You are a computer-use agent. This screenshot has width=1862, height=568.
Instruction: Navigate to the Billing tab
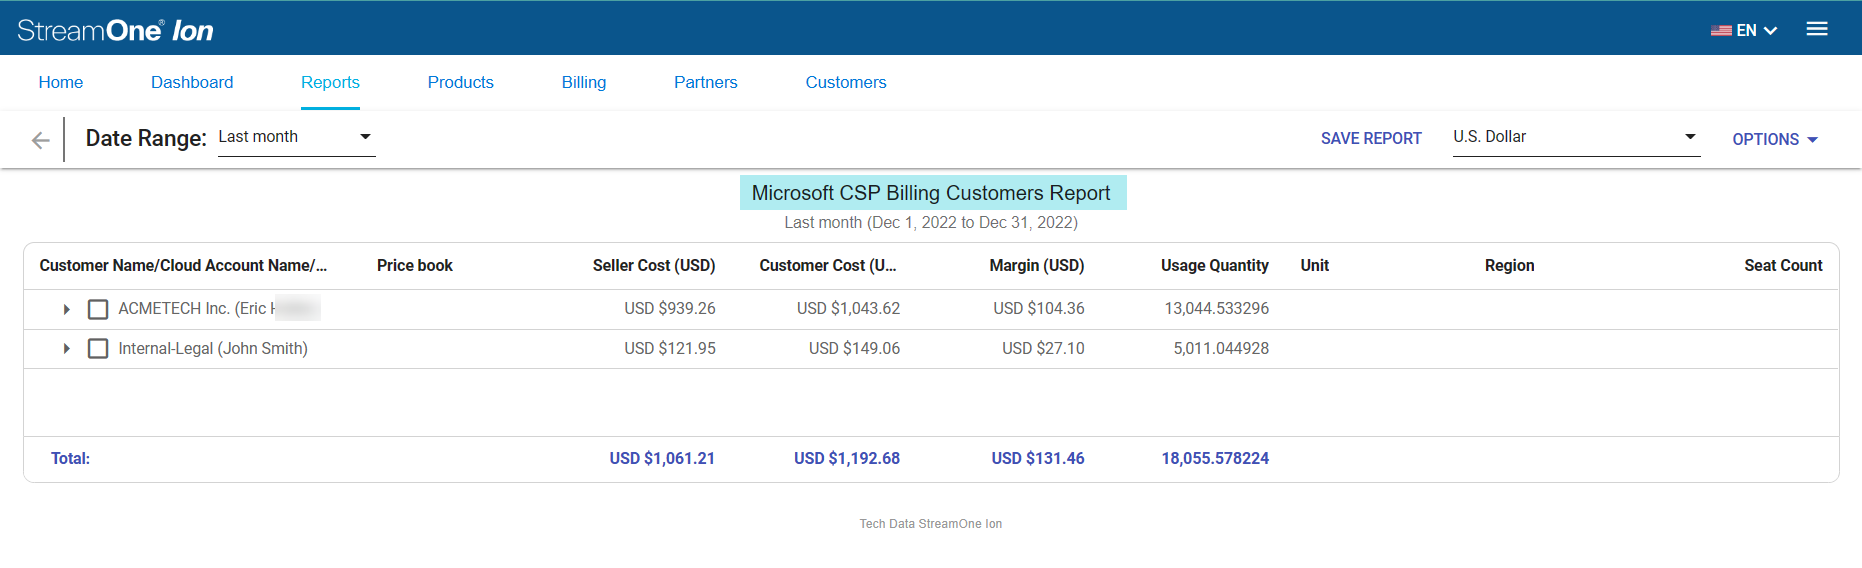(584, 82)
